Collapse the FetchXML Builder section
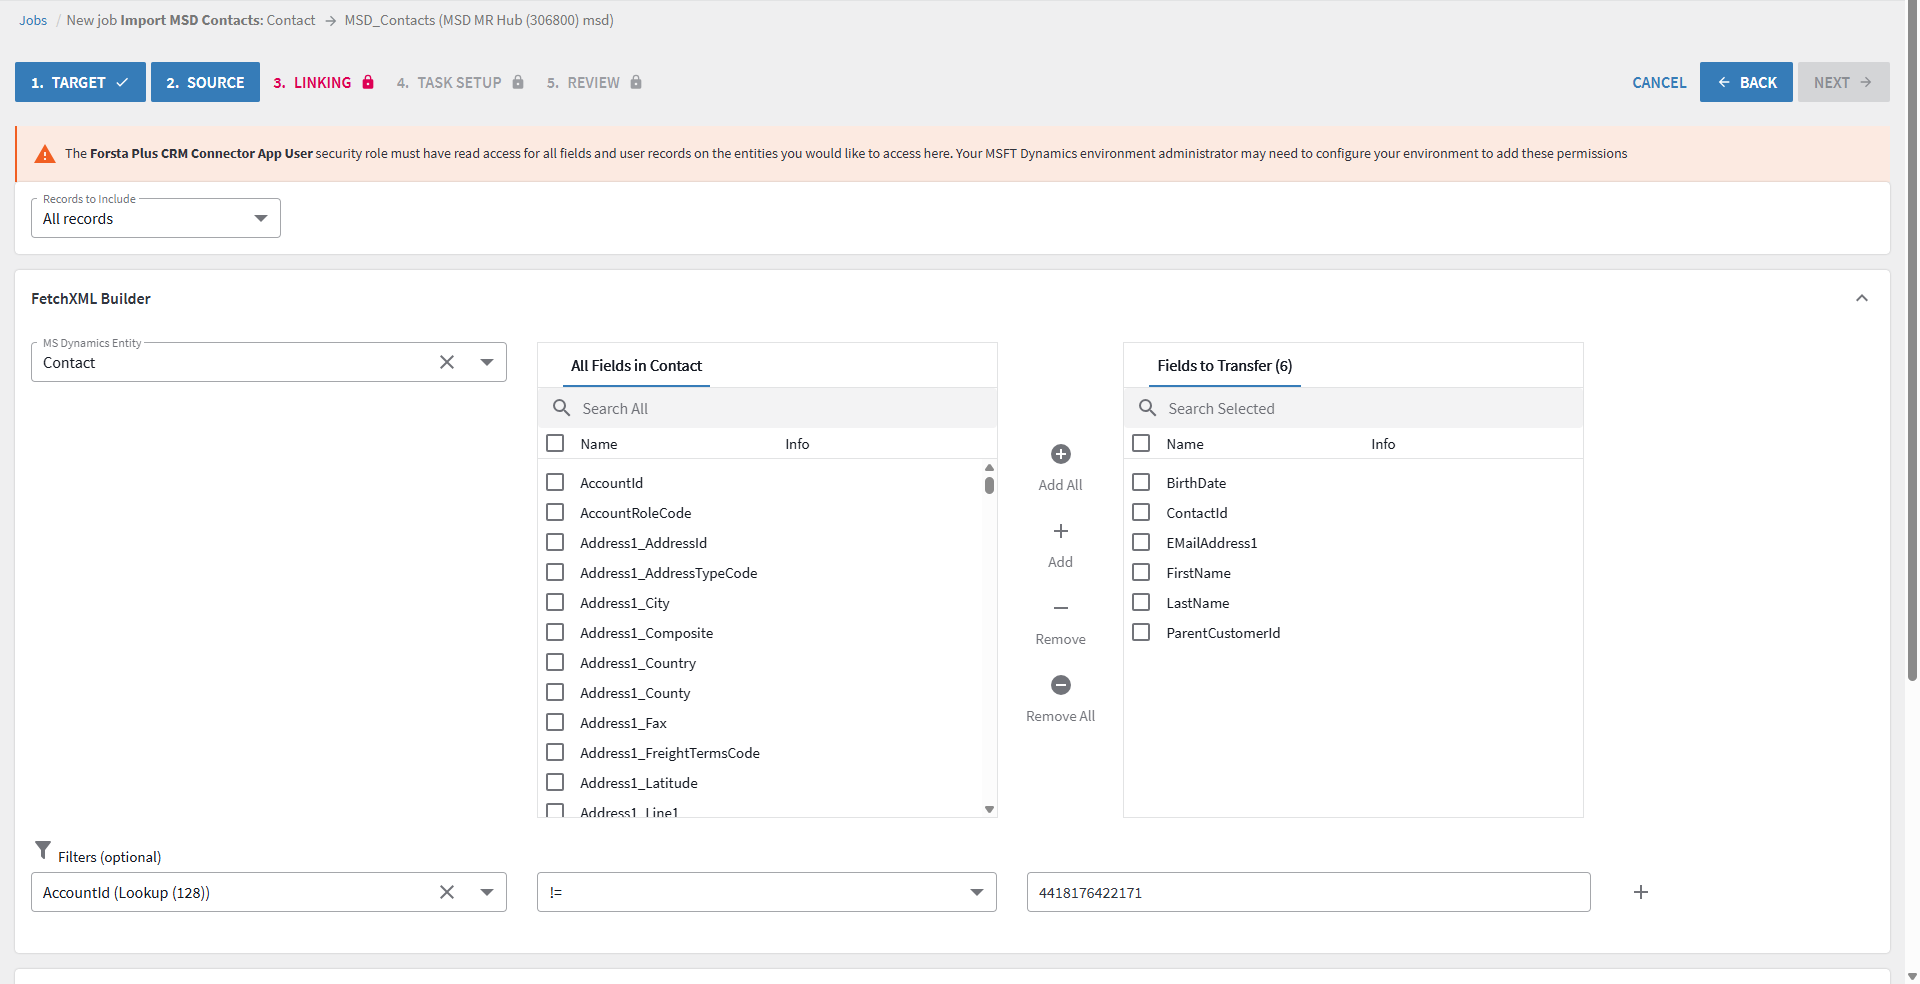This screenshot has height=984, width=1920. (1862, 298)
